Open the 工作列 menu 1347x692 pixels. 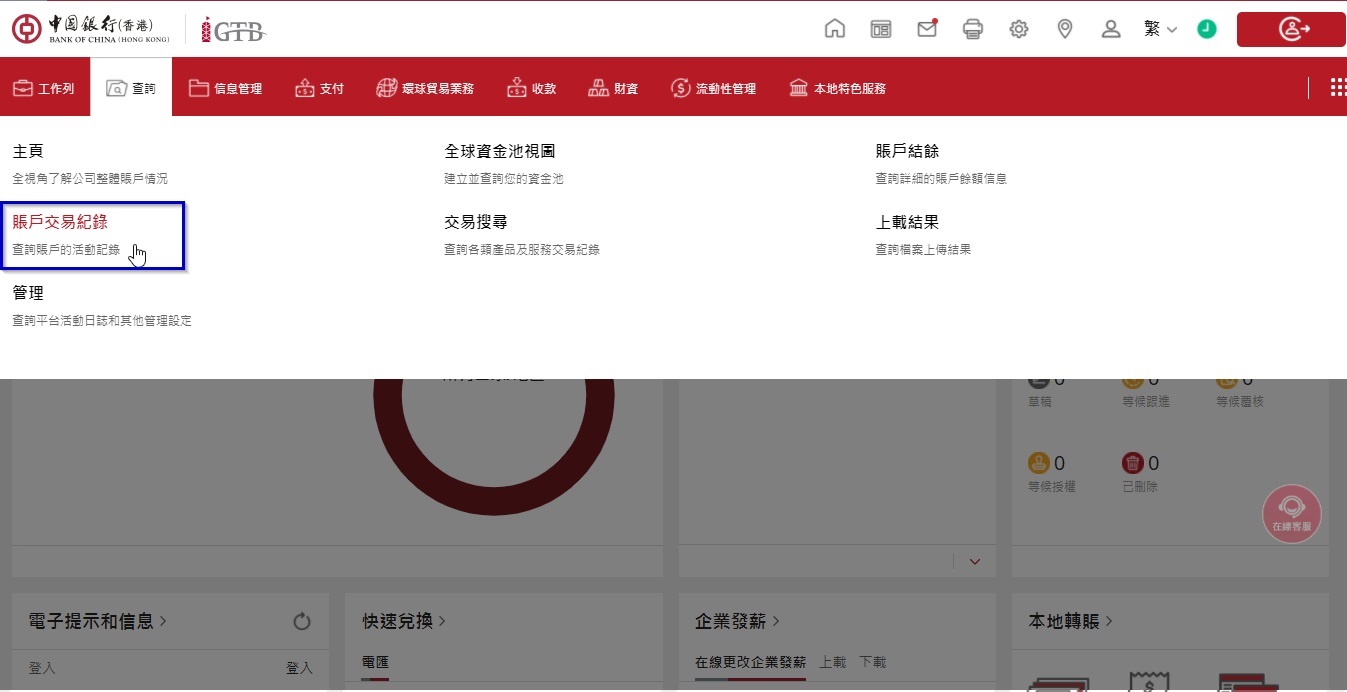click(44, 88)
